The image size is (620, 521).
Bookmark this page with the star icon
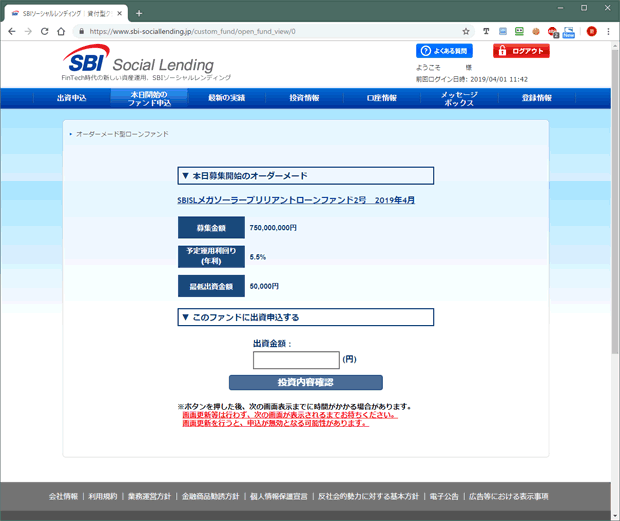pos(466,31)
